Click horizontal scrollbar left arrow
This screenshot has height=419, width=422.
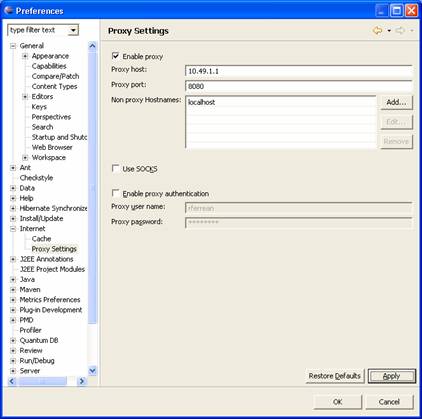pyautogui.click(x=12, y=381)
